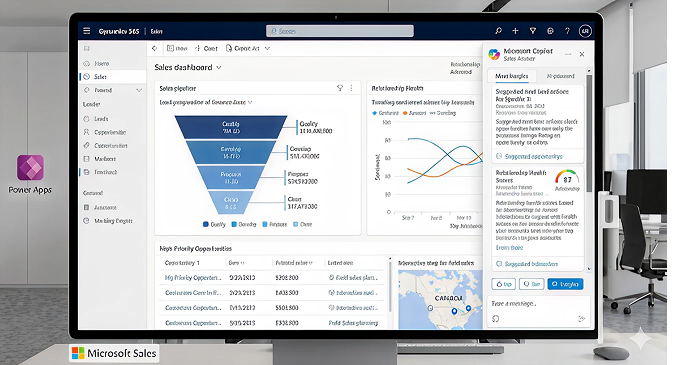Click the orange legend dot in Relationship Health

pos(405,113)
